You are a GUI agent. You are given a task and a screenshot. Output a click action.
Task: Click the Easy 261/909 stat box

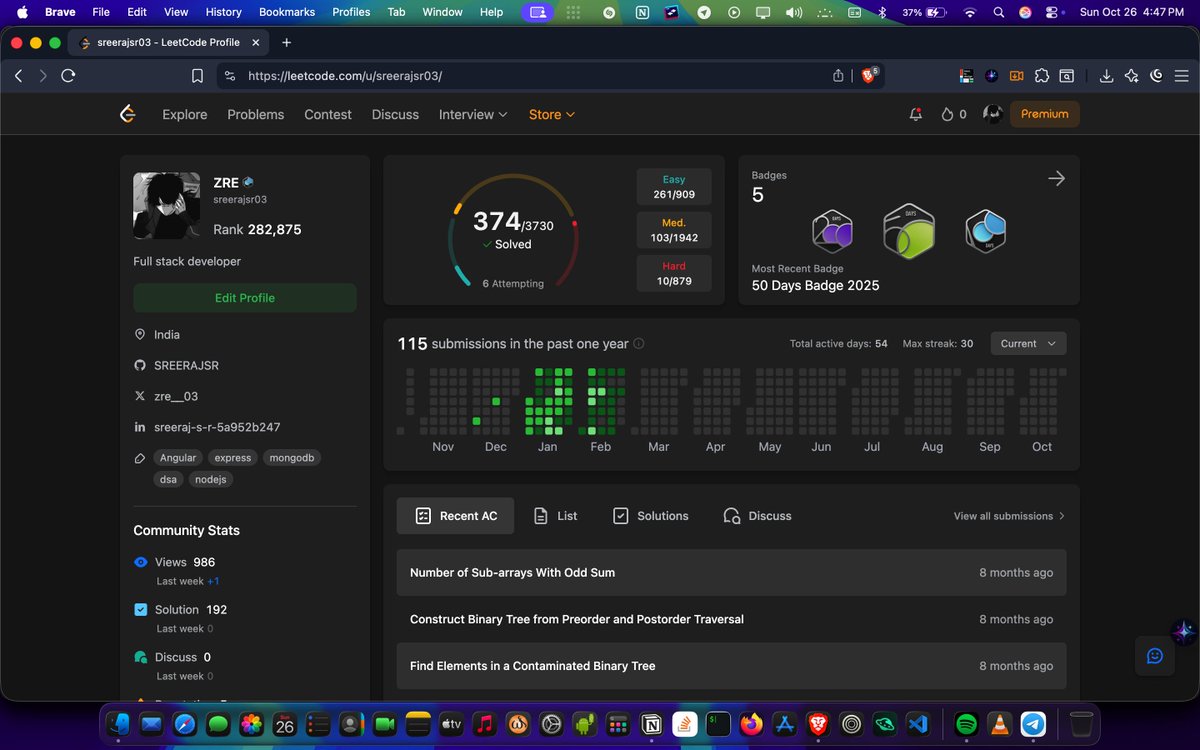click(674, 187)
